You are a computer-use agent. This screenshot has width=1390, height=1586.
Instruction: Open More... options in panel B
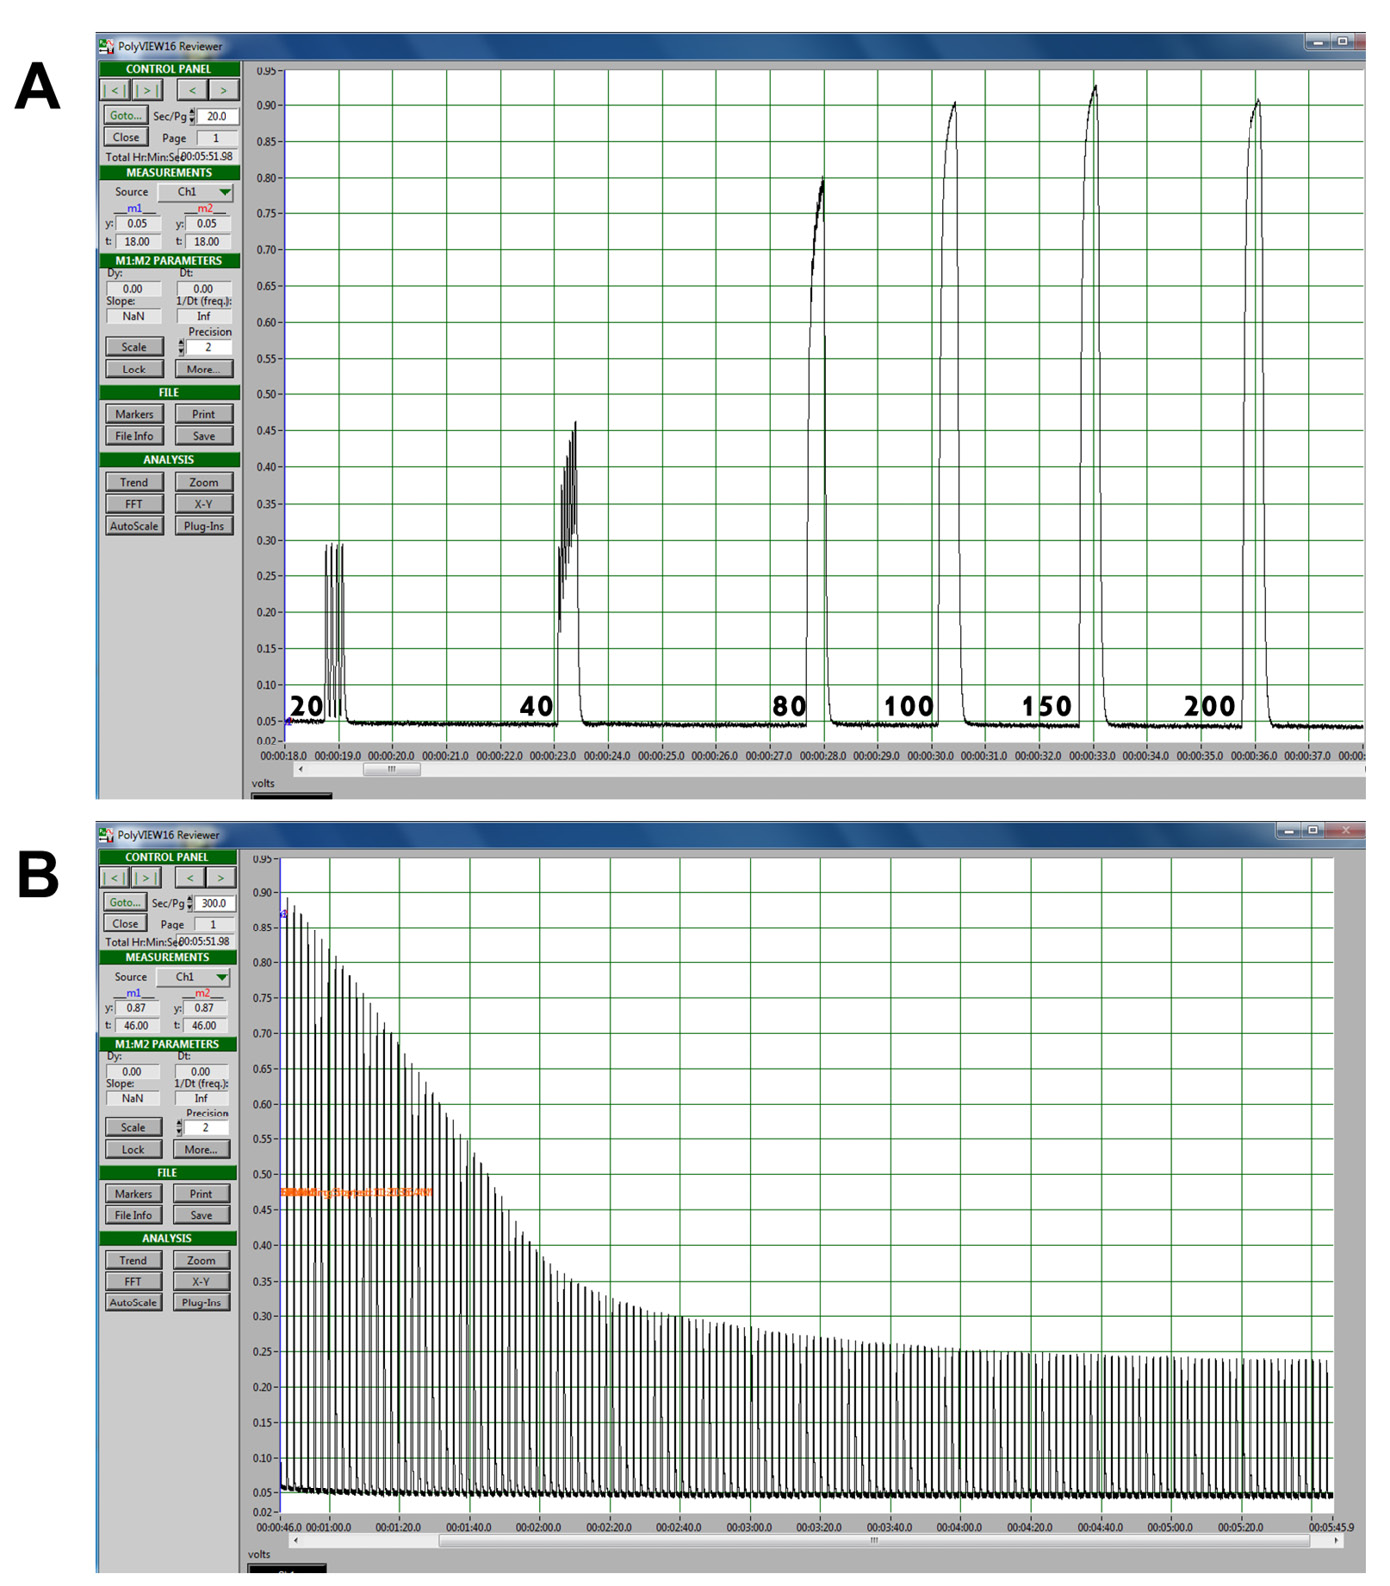tap(201, 1150)
